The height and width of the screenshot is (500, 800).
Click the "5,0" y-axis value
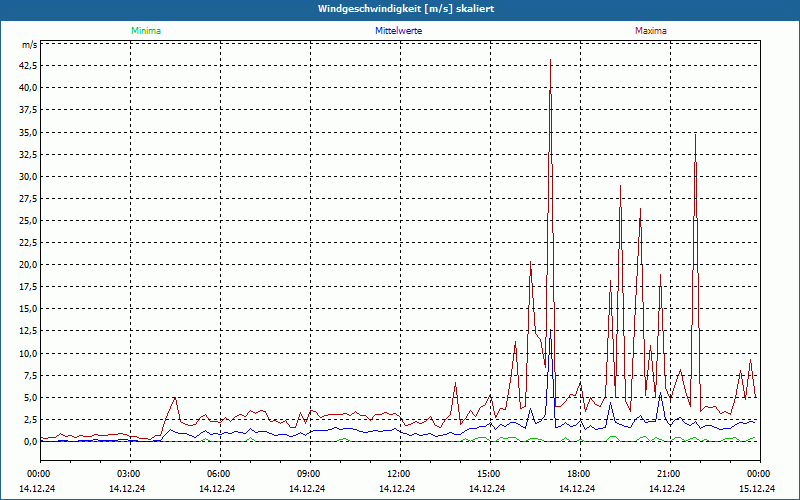(x=30, y=397)
